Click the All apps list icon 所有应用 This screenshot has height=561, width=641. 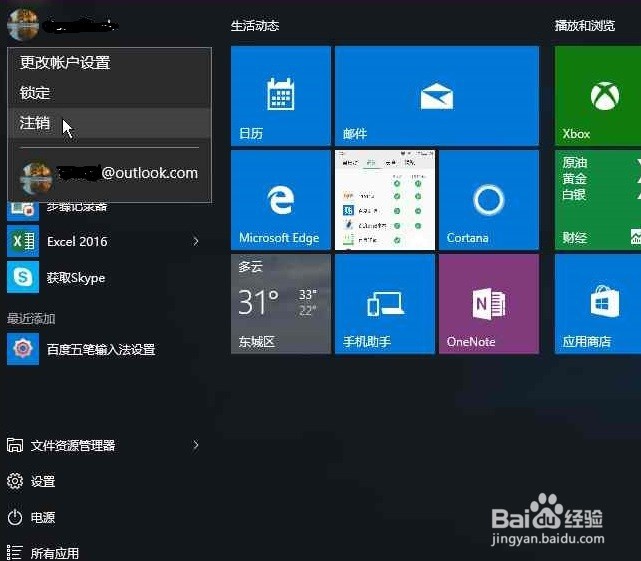(14, 552)
